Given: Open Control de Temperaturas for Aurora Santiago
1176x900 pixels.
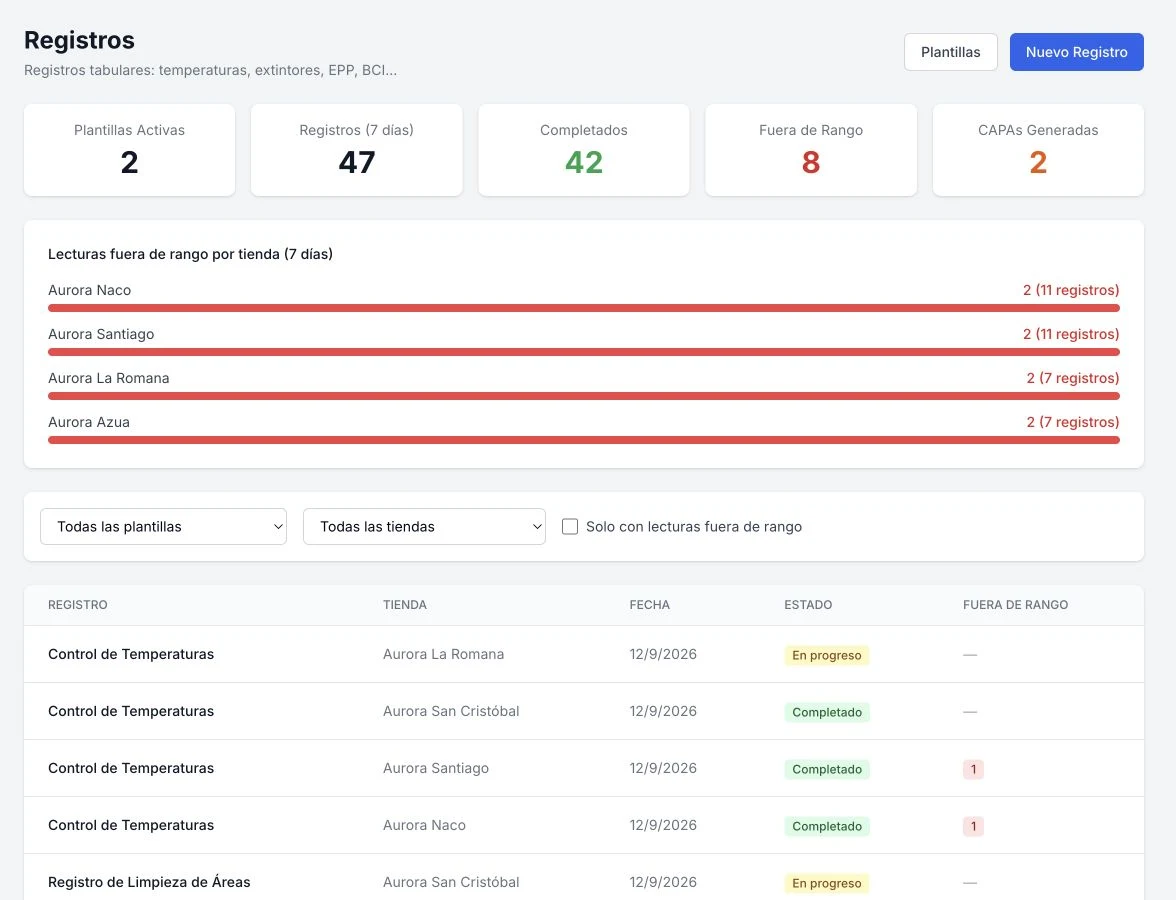Looking at the screenshot, I should (x=130, y=768).
